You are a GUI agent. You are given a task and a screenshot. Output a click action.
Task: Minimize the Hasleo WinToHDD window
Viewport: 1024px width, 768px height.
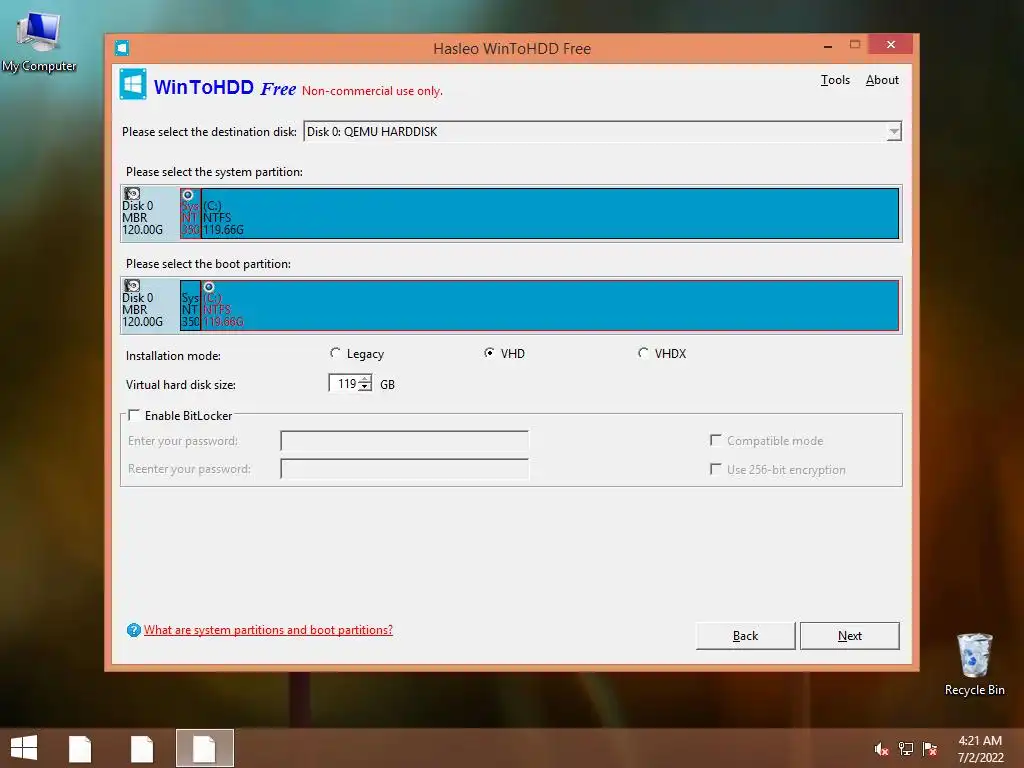(x=828, y=46)
